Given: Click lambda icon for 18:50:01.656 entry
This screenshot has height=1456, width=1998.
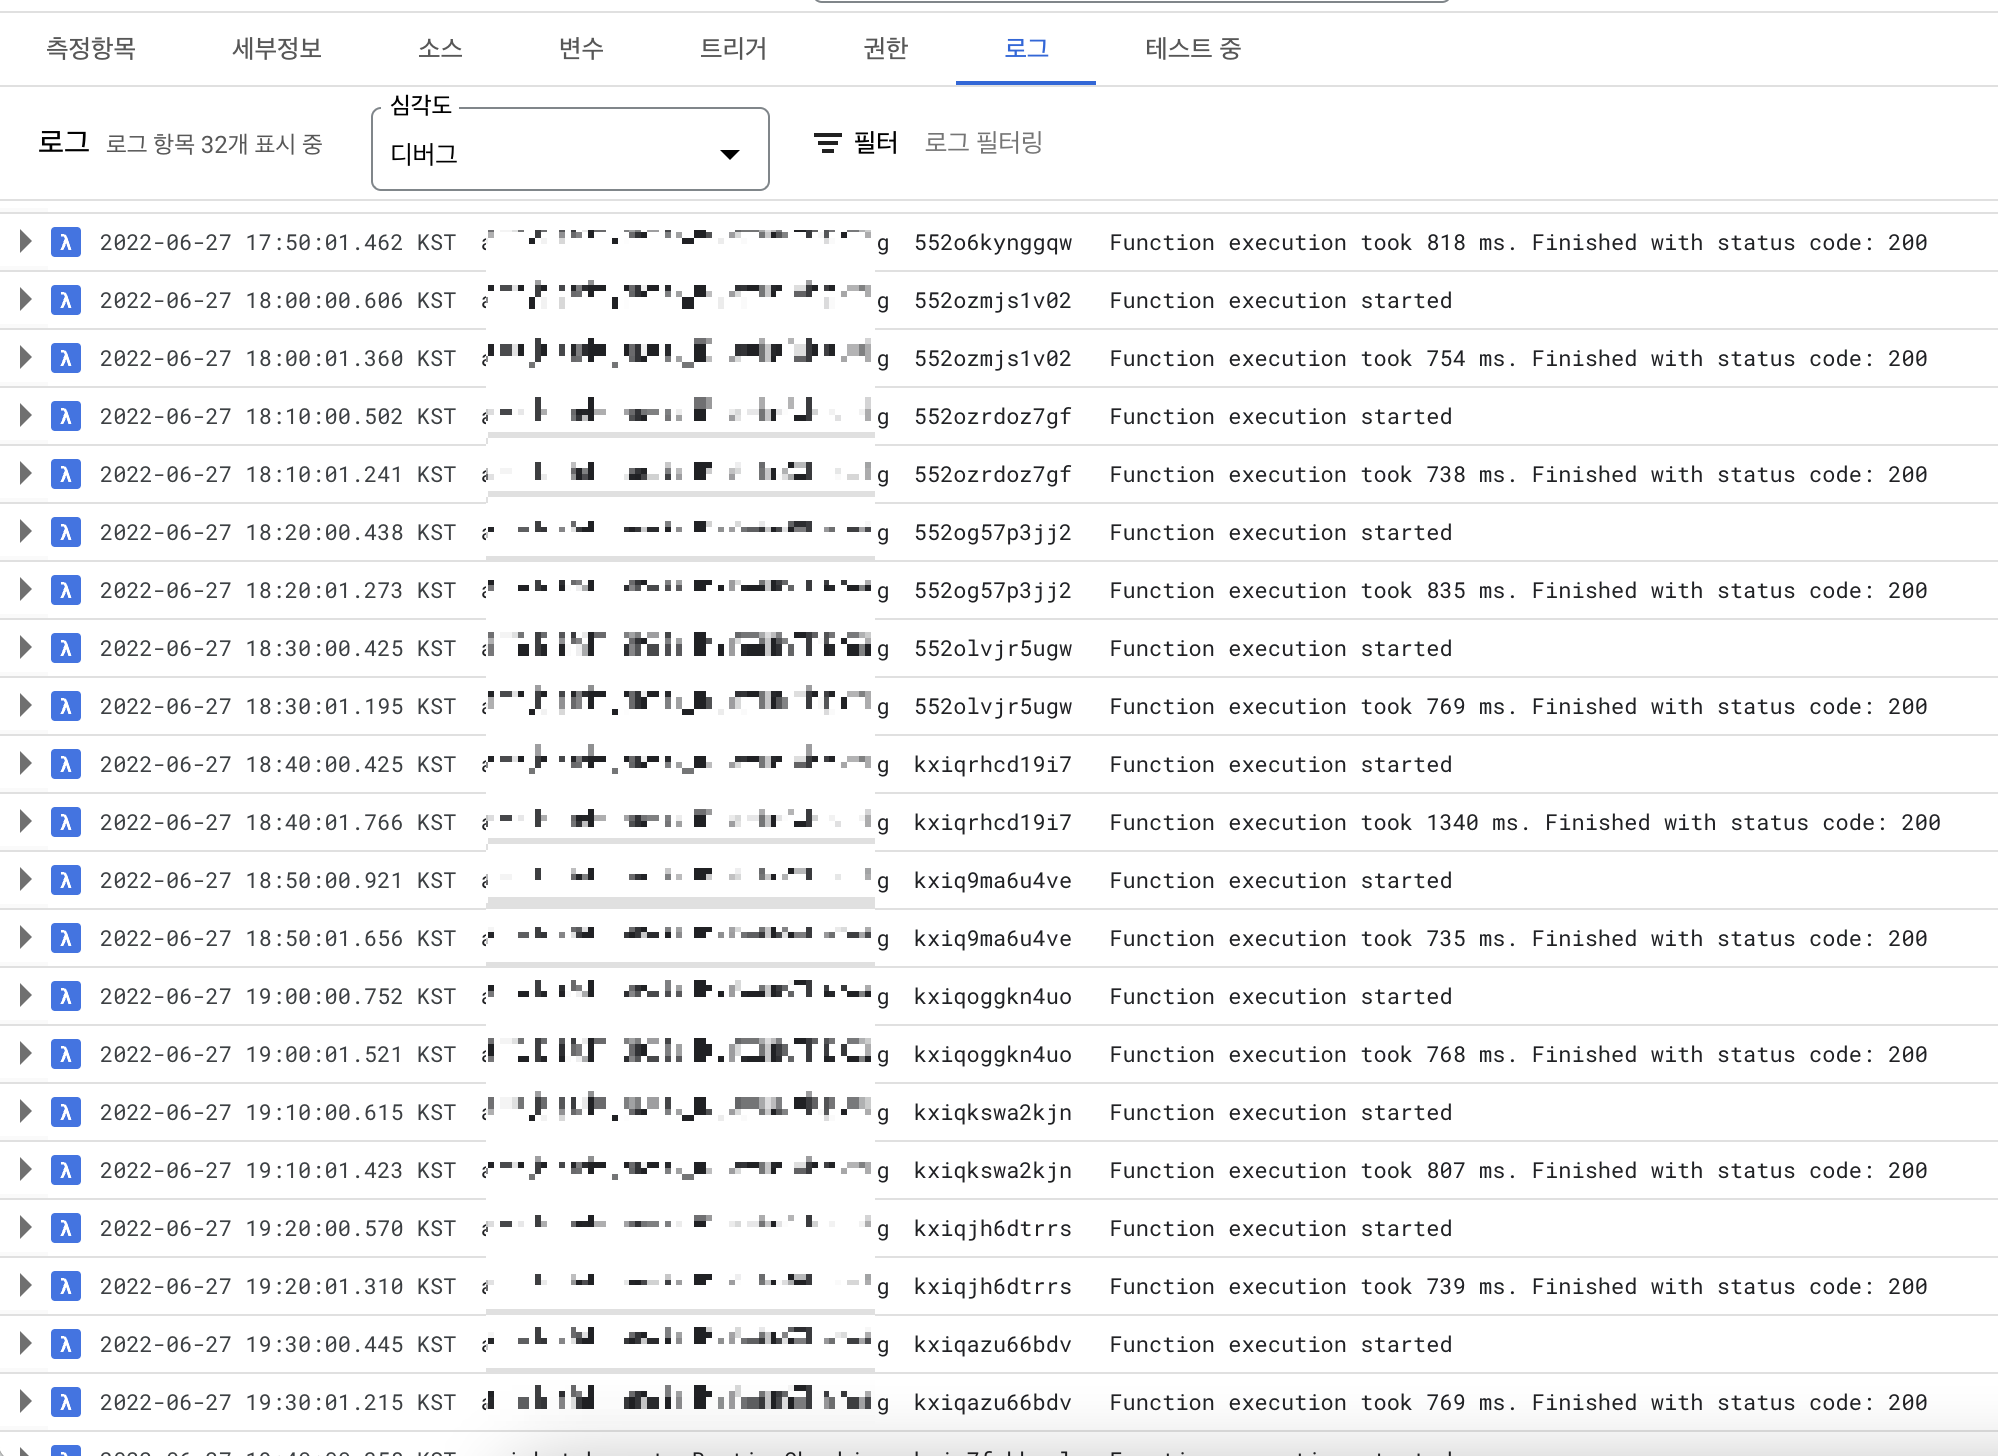Looking at the screenshot, I should [x=66, y=938].
